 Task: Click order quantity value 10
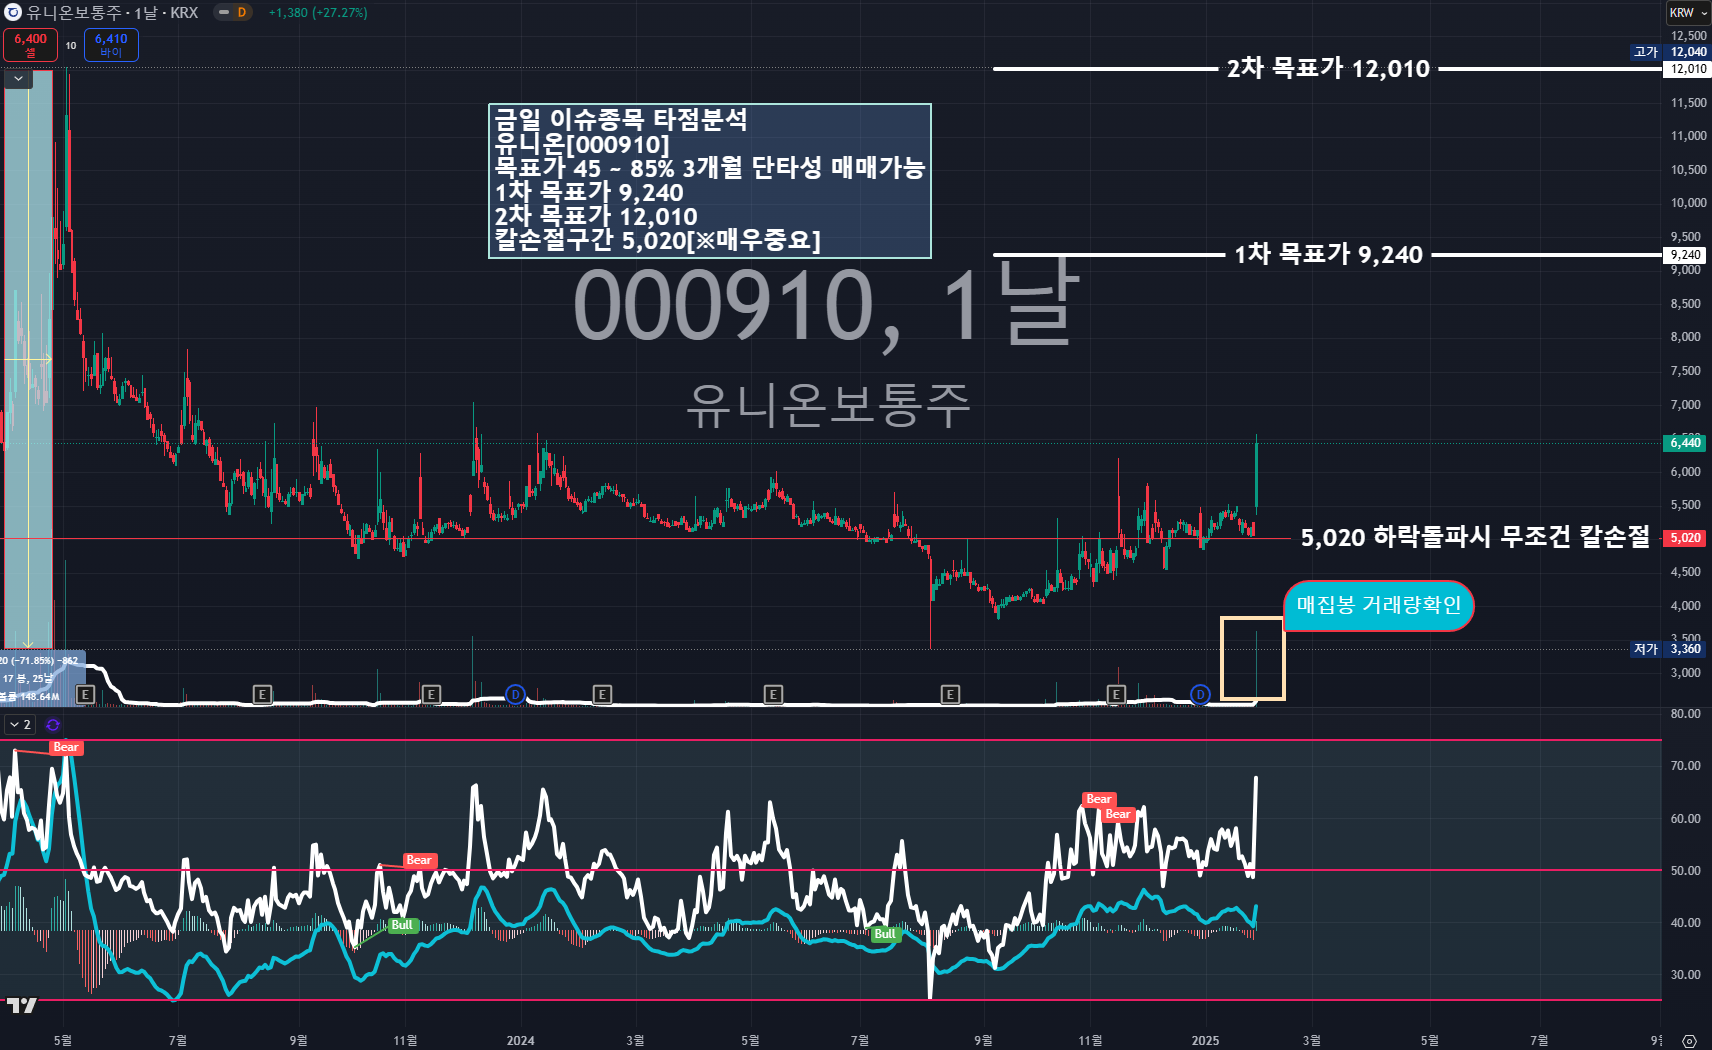click(71, 45)
